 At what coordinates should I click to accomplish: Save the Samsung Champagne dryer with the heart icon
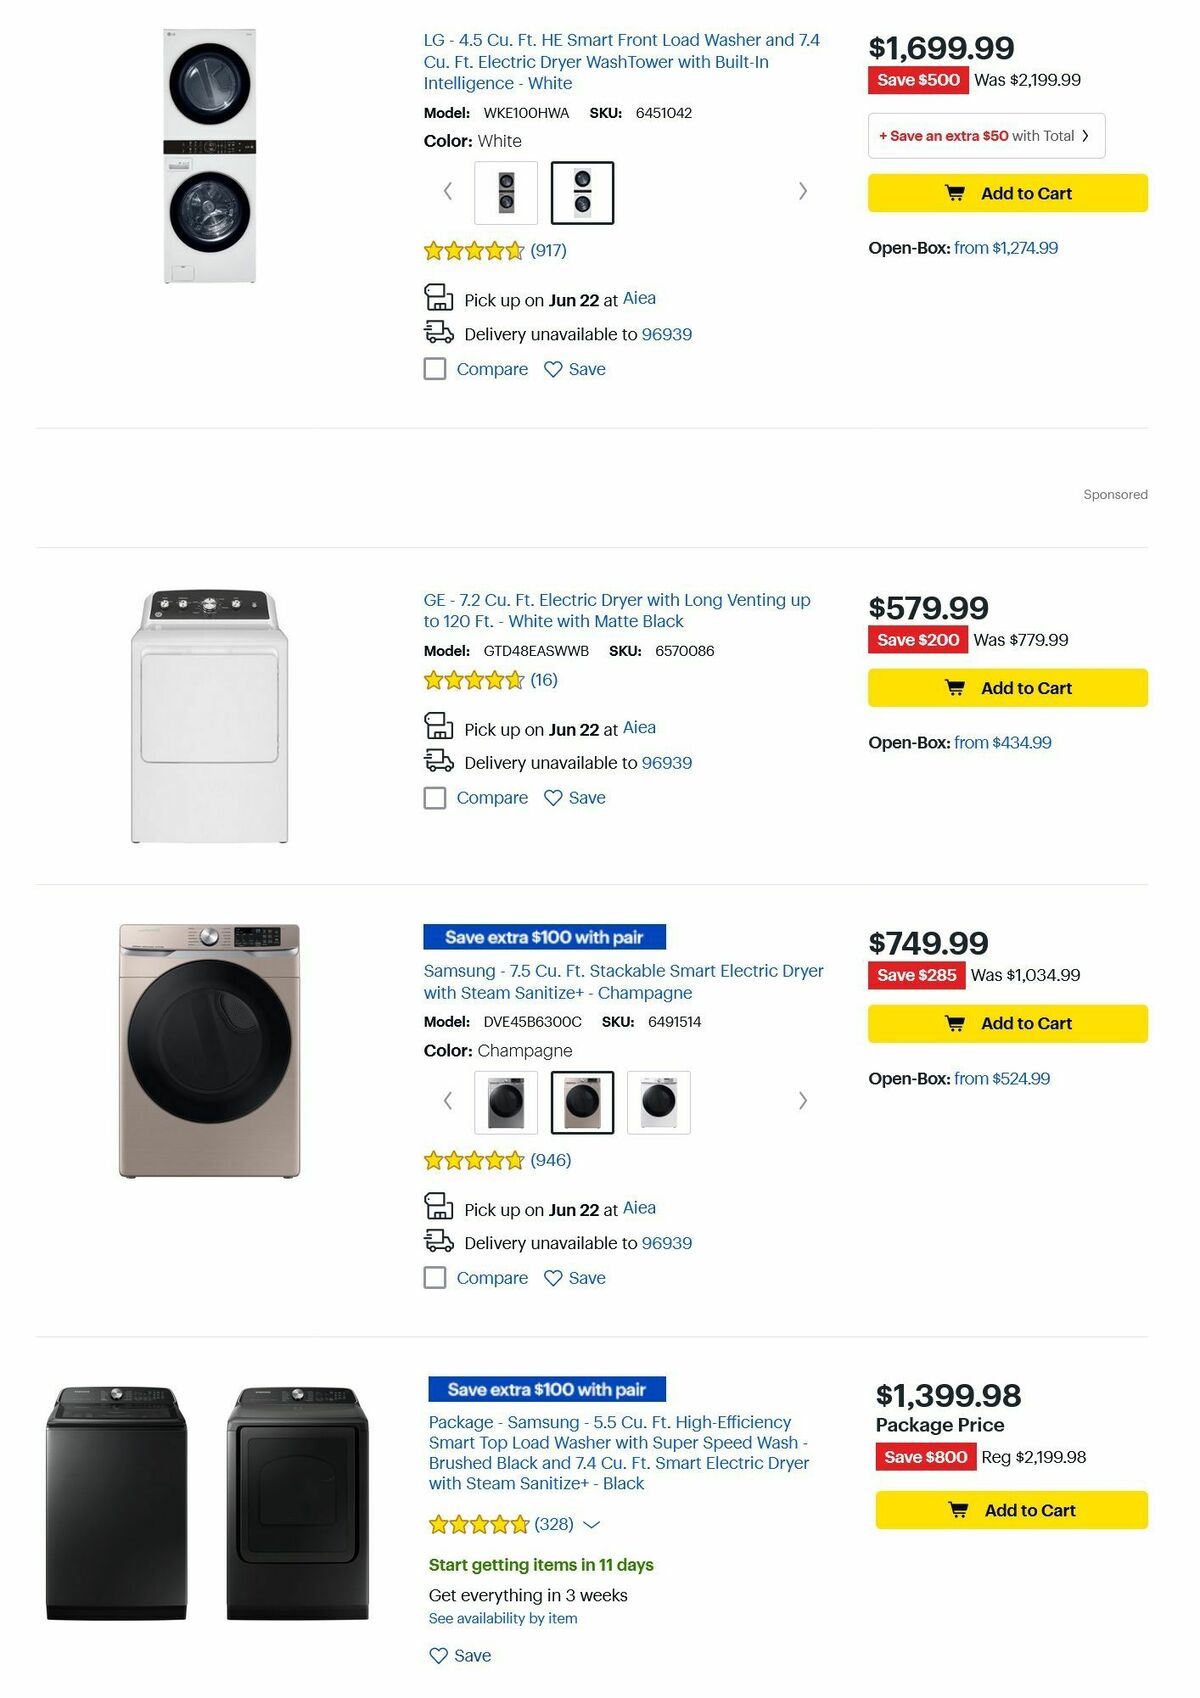point(552,1277)
